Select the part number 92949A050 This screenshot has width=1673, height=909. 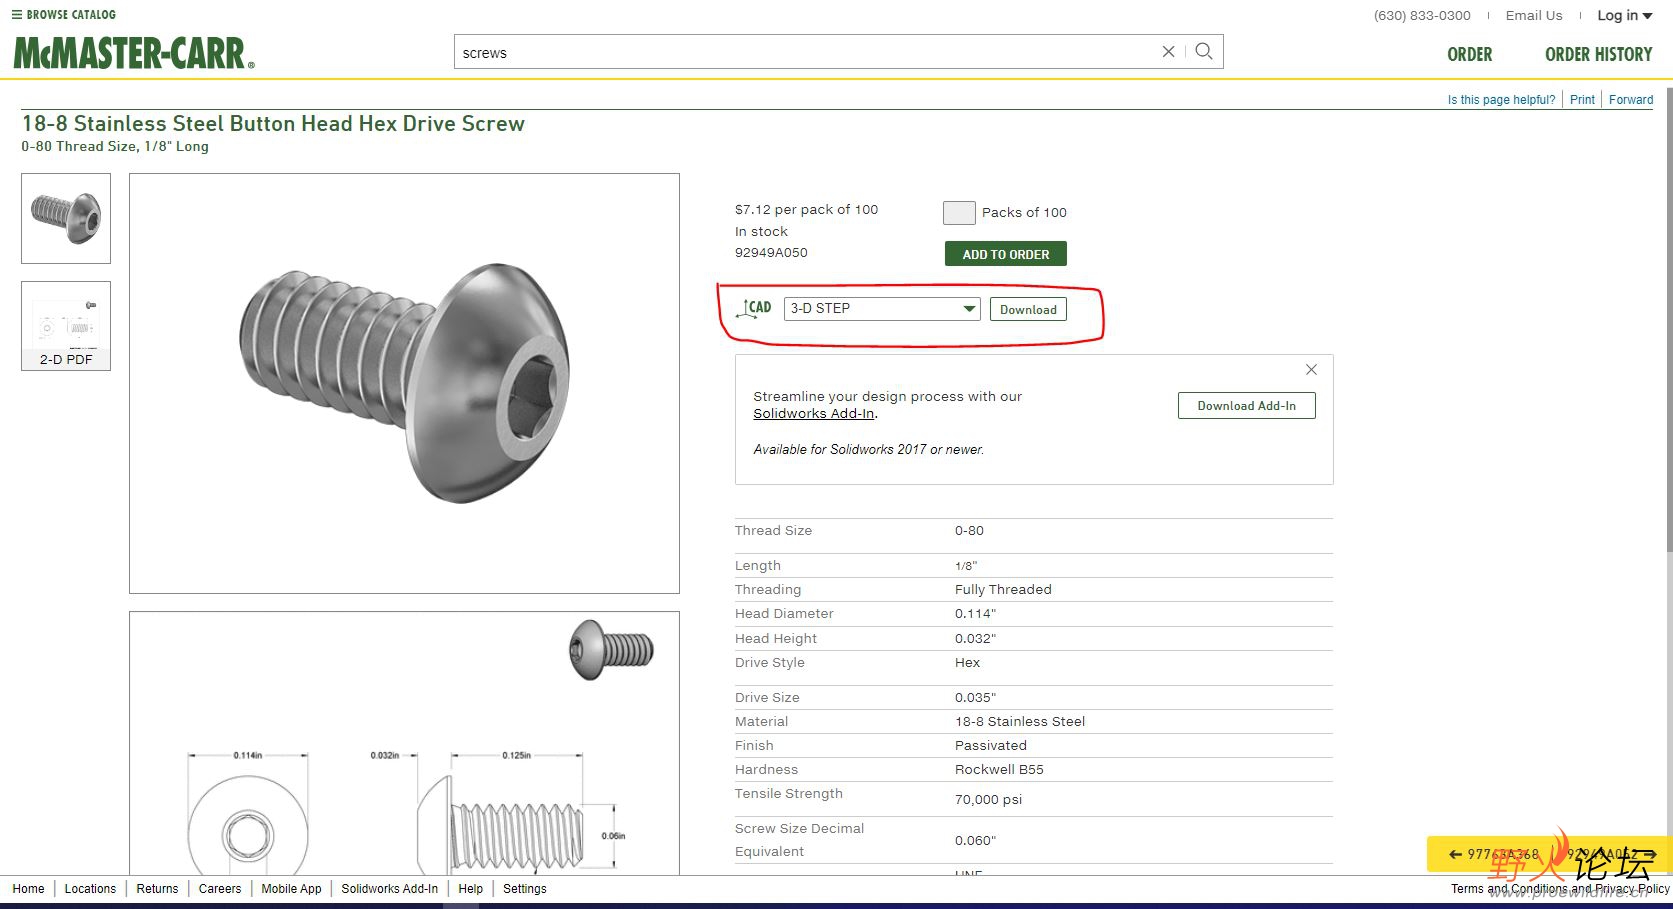pos(771,253)
